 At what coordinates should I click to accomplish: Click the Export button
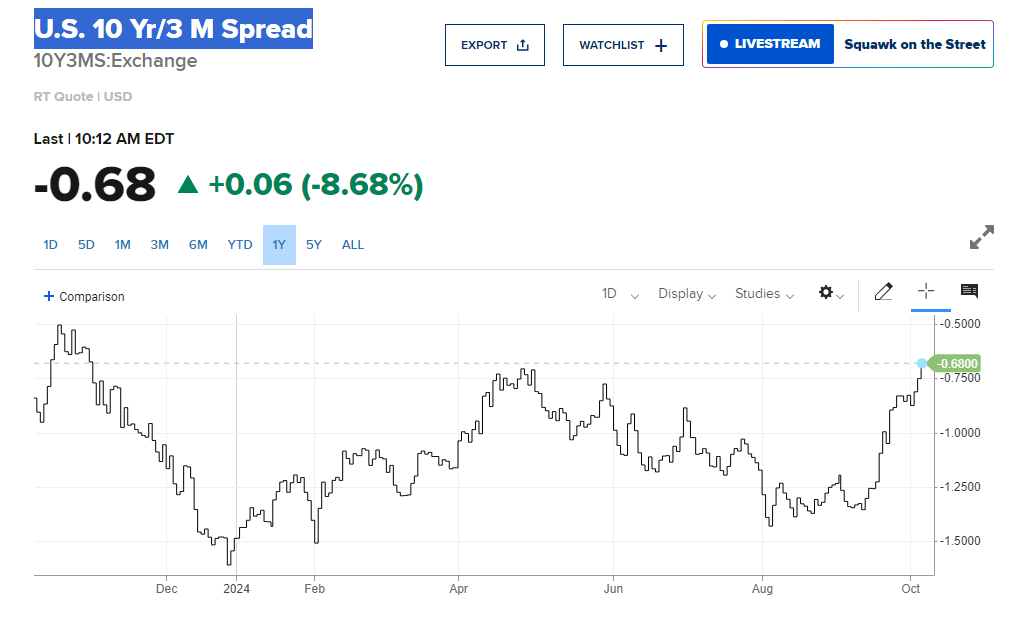pos(495,45)
